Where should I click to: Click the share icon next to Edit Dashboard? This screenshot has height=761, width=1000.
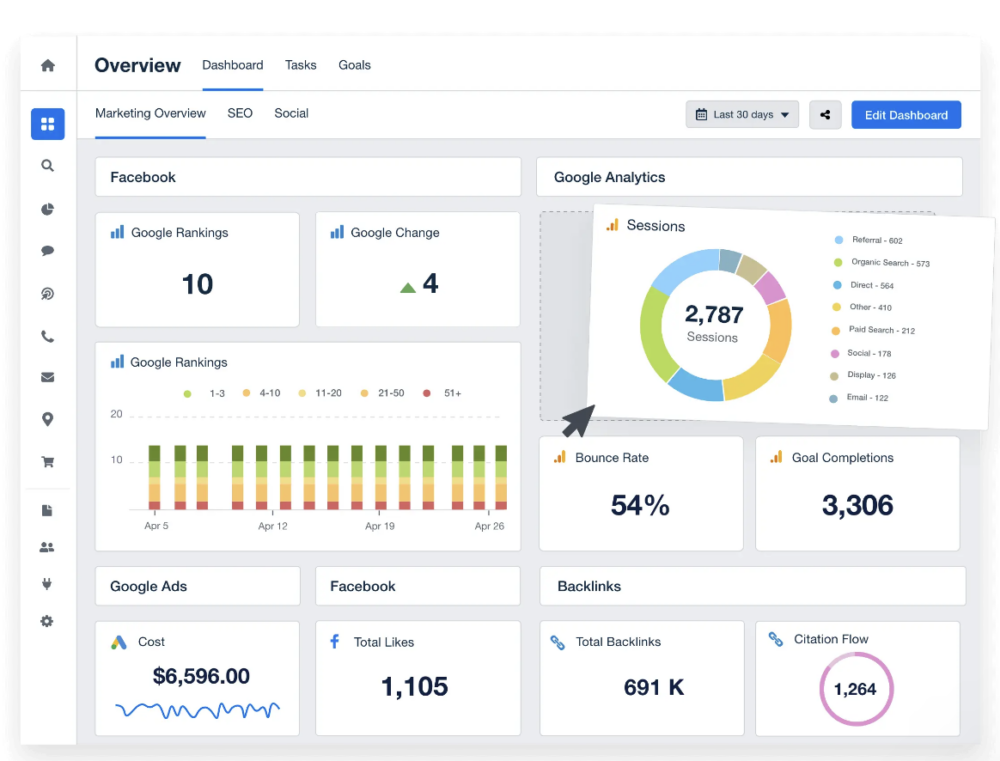pyautogui.click(x=825, y=115)
